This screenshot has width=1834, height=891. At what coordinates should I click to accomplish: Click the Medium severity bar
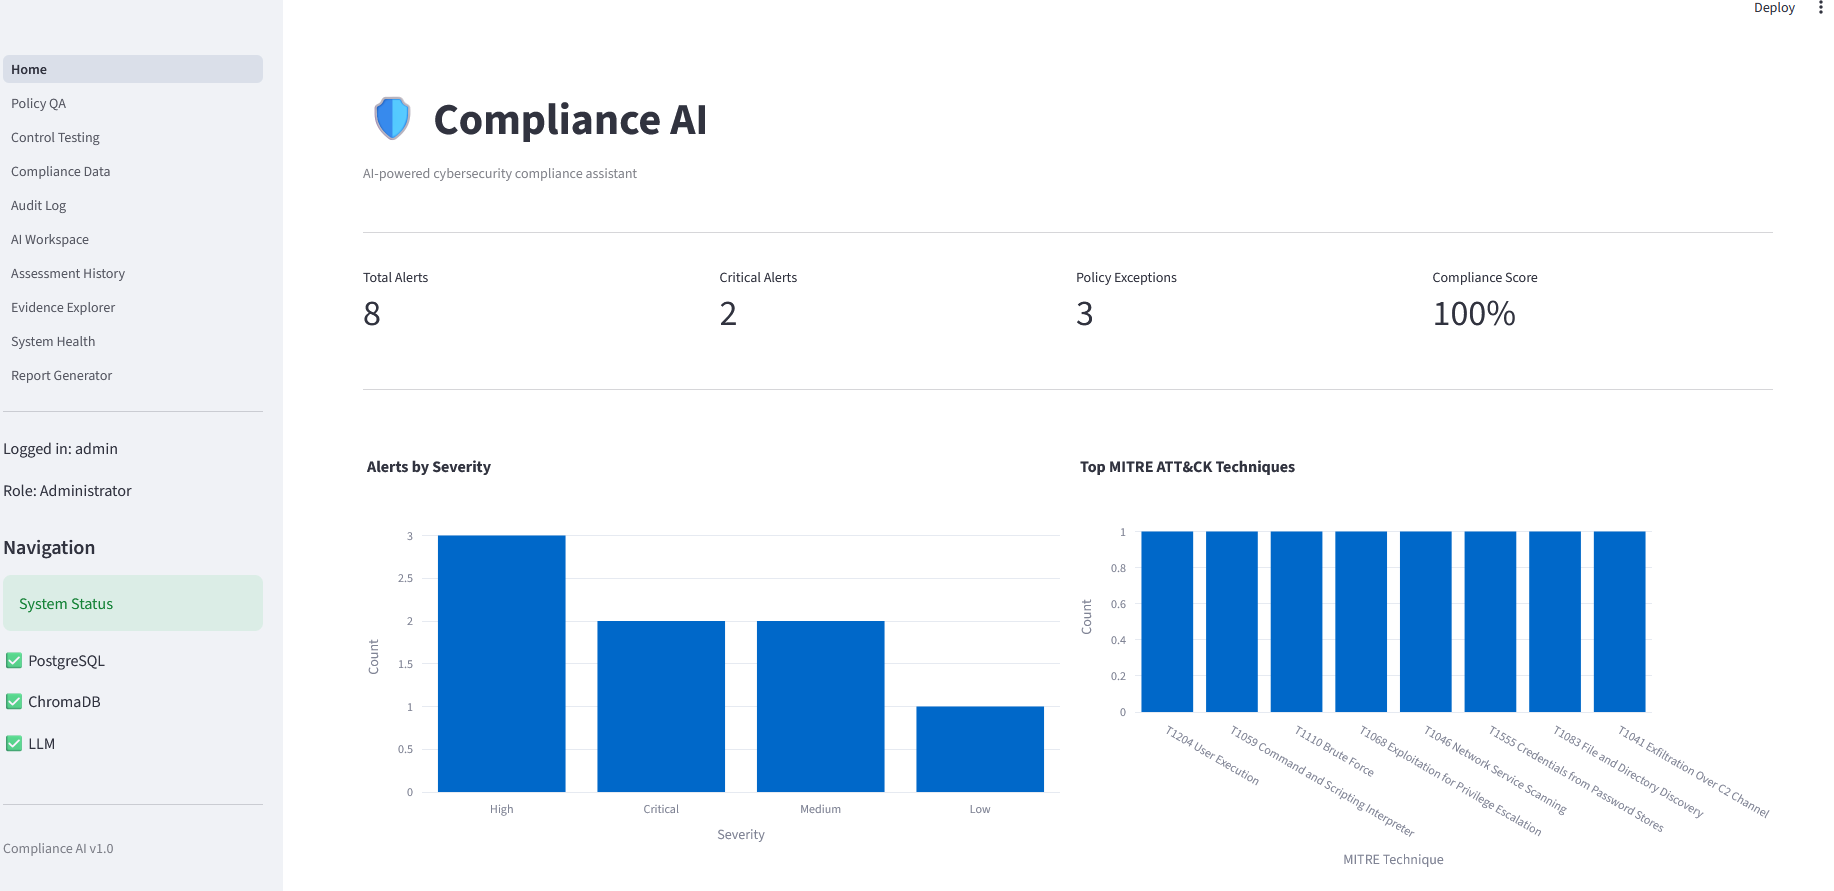pos(821,707)
